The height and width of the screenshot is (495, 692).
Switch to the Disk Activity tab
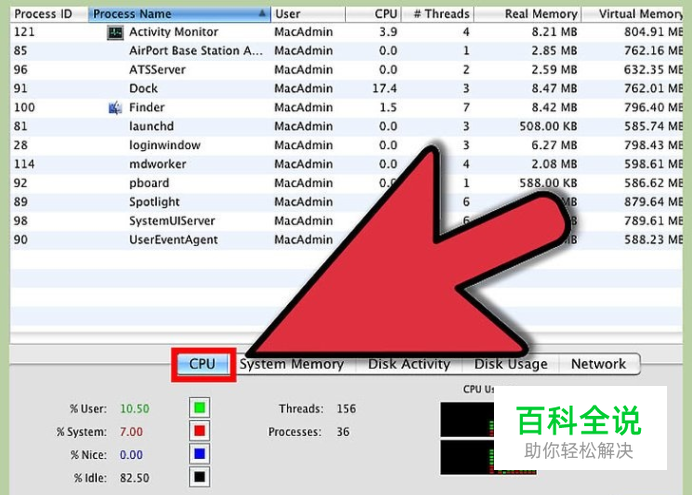[409, 364]
